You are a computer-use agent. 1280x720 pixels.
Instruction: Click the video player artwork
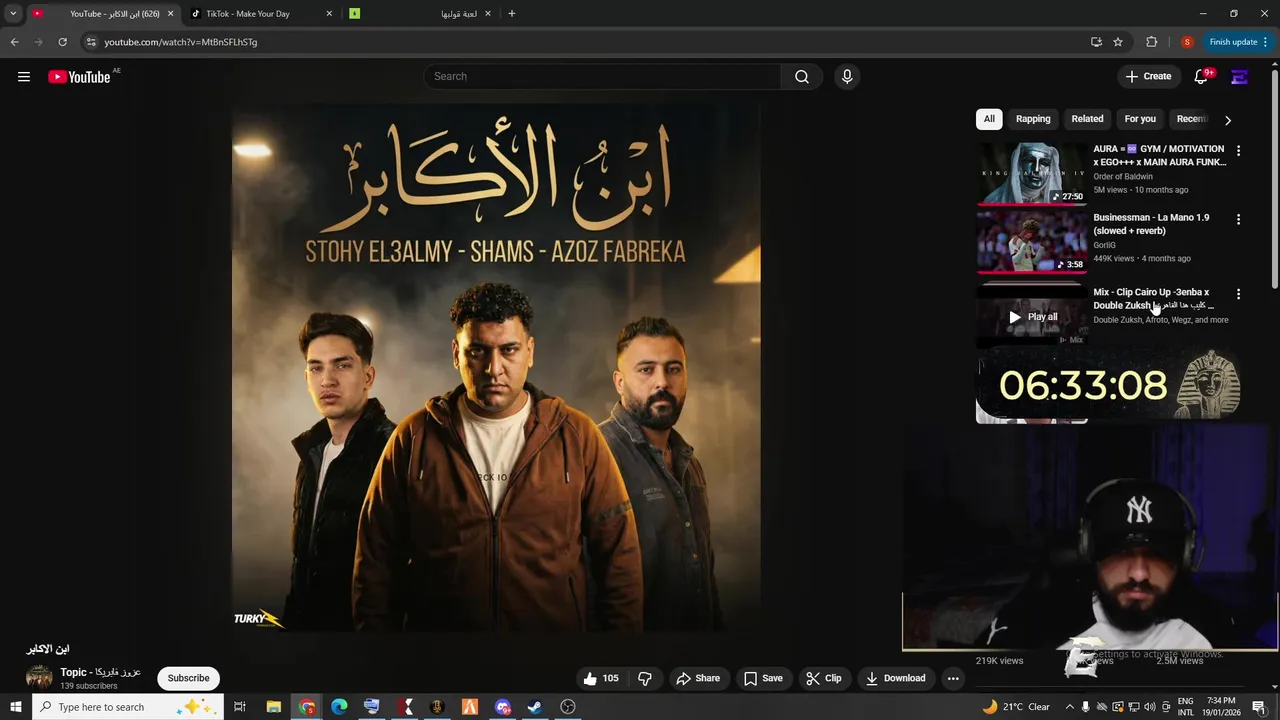coord(496,367)
